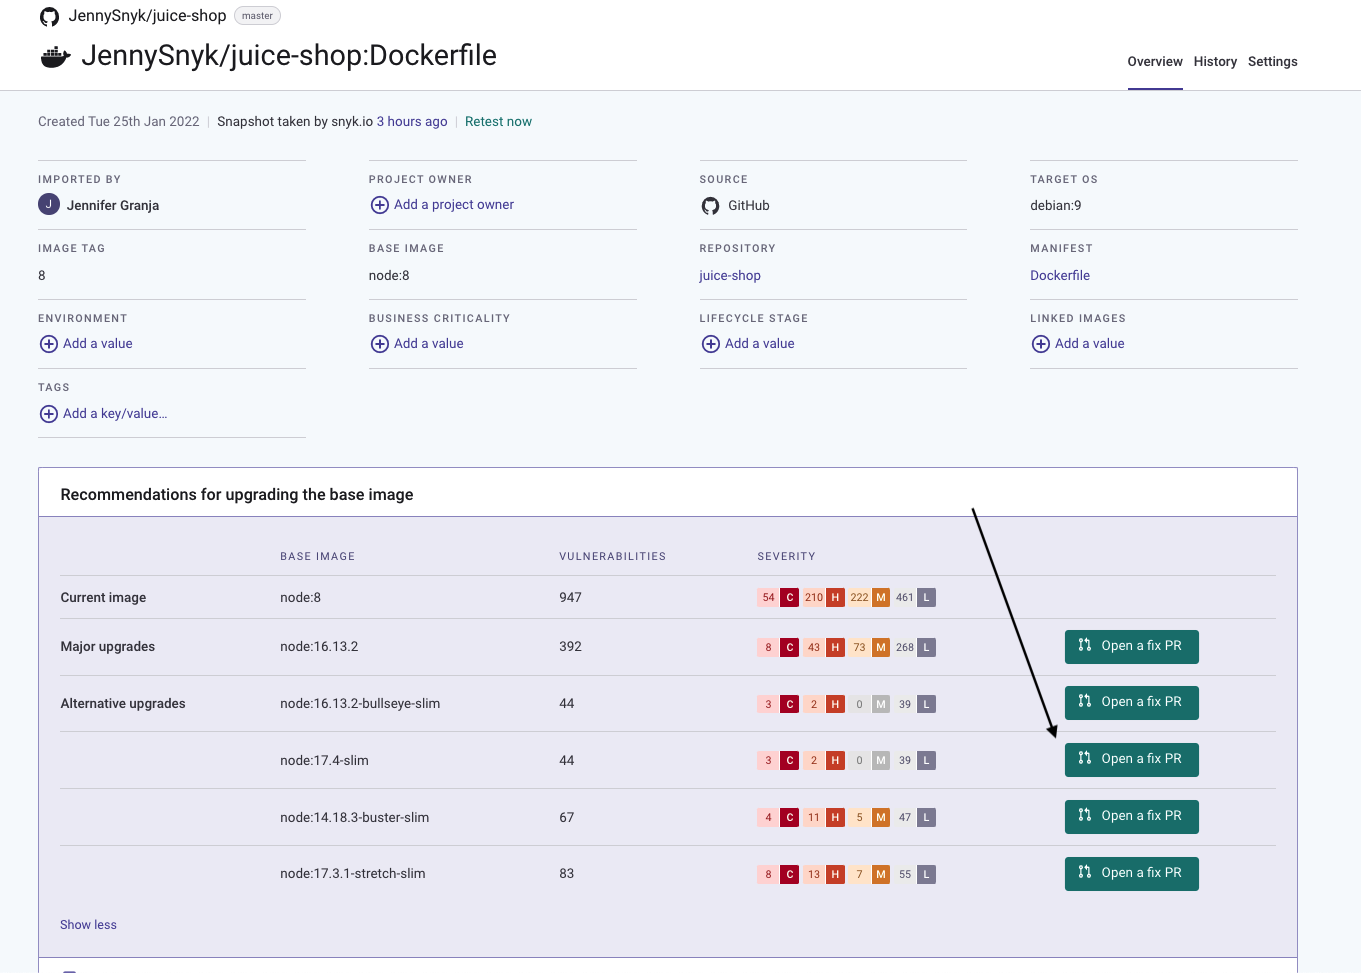Open a fix PR for node:16.13.2
This screenshot has width=1361, height=973.
[x=1131, y=647]
